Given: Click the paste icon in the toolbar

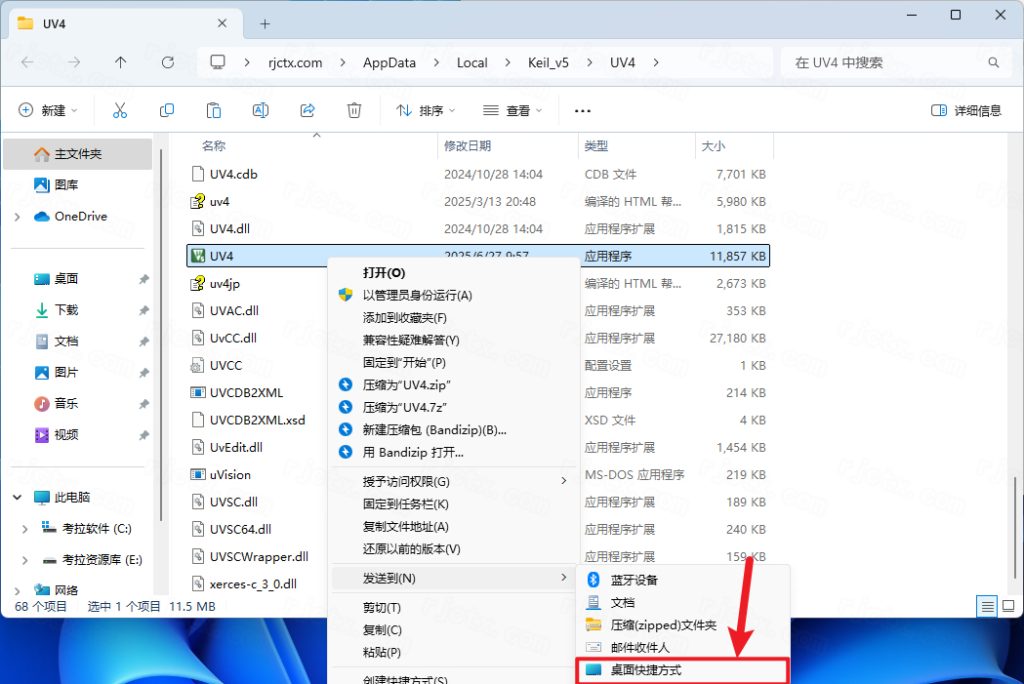Looking at the screenshot, I should pos(214,110).
